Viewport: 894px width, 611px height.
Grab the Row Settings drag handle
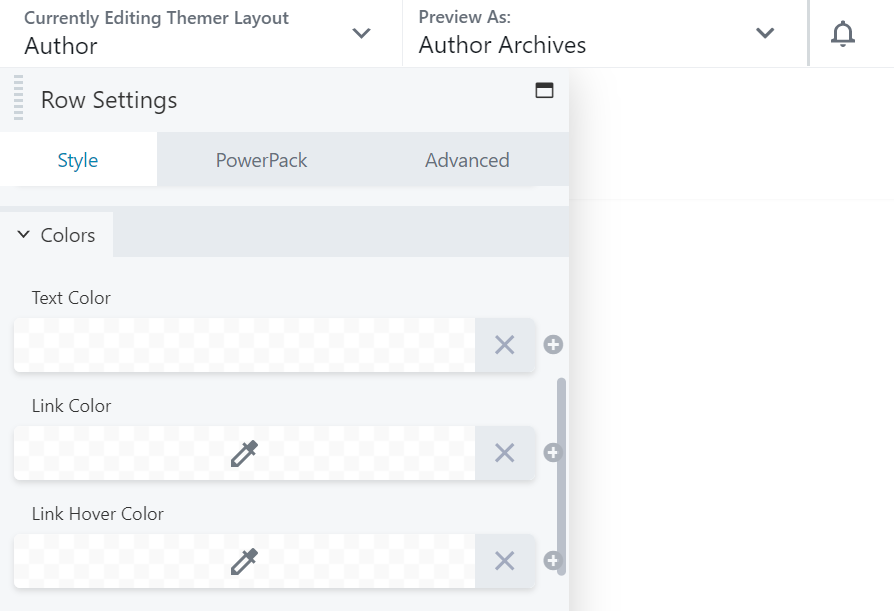(17, 99)
